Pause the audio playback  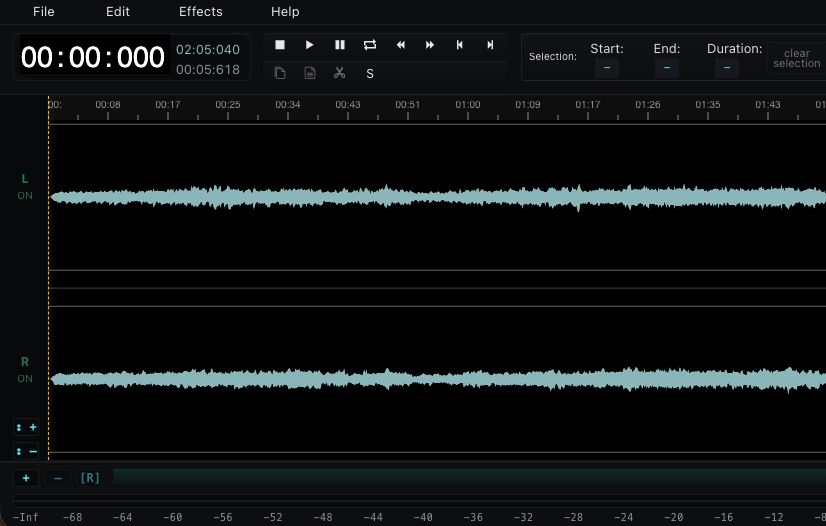tap(340, 45)
